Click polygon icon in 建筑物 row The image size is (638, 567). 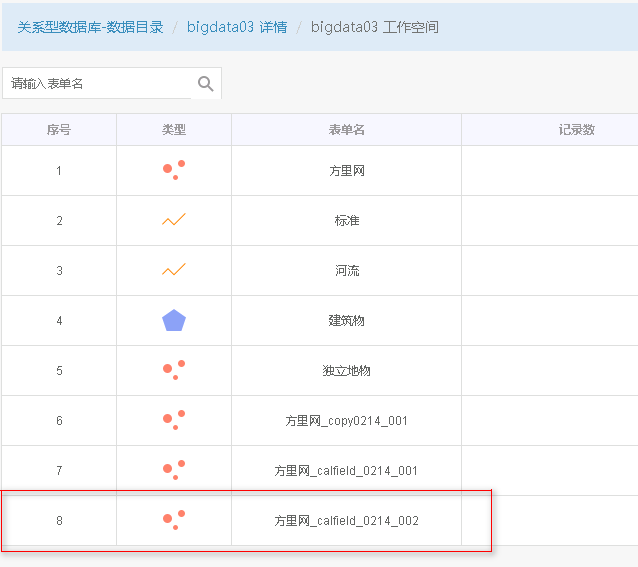[174, 320]
